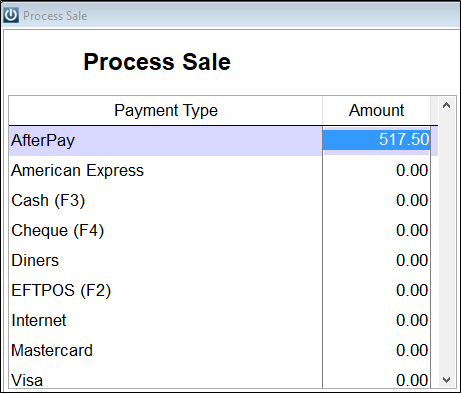
Task: Choose Cash (F3) payment type
Action: (165, 200)
